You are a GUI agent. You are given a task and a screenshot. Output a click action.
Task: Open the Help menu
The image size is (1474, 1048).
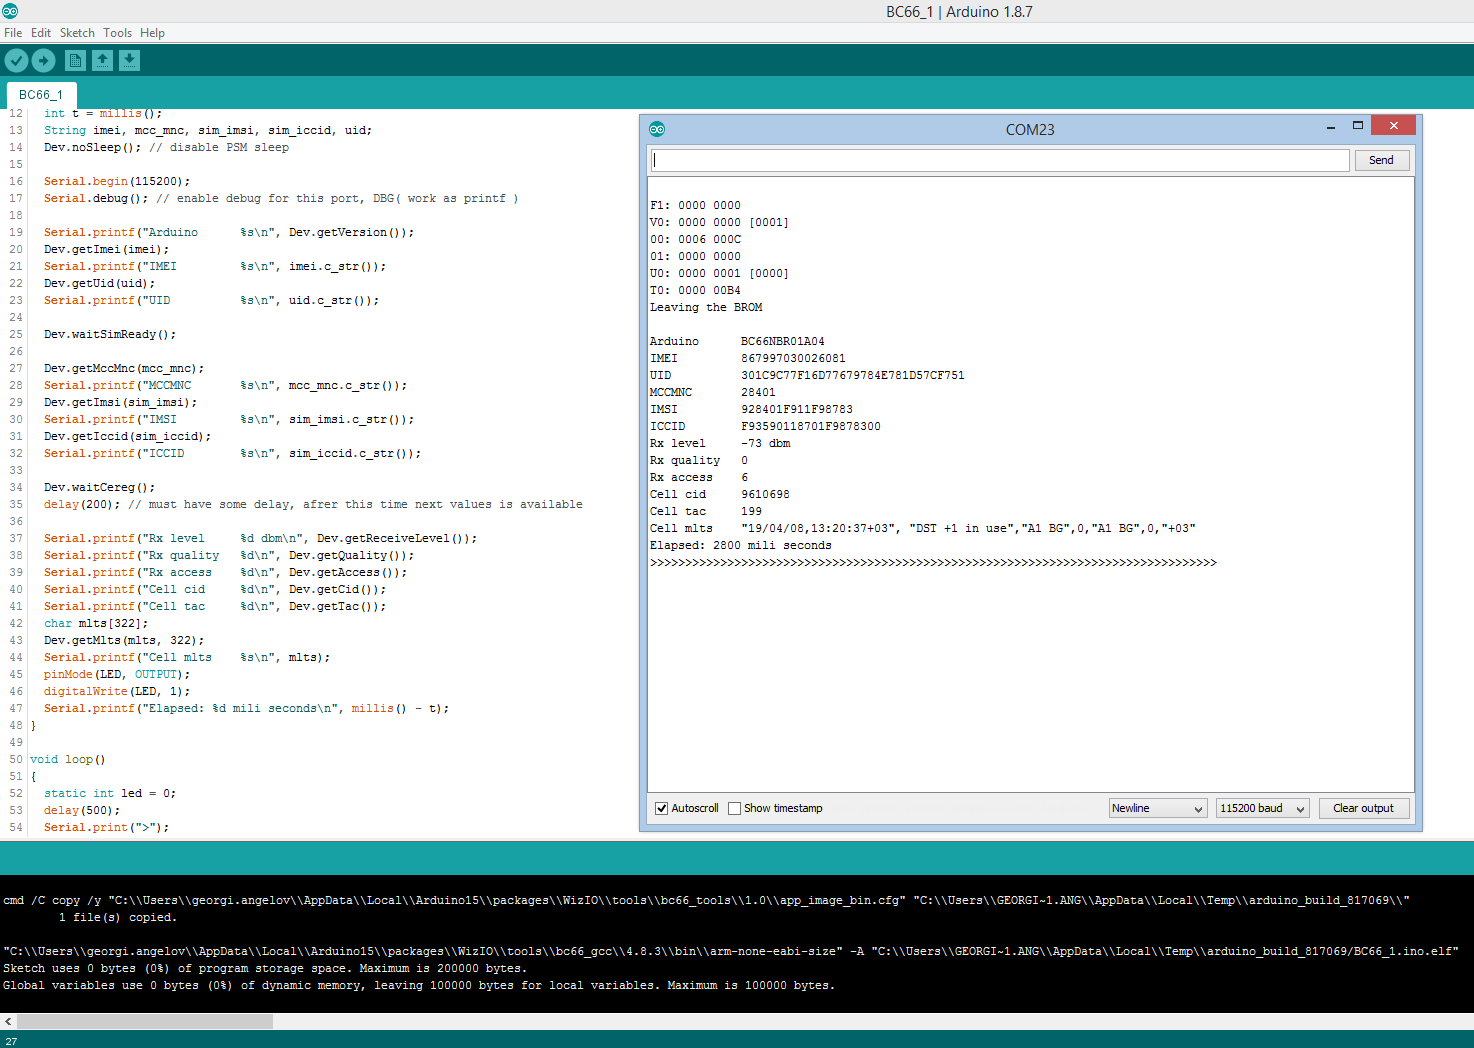point(152,33)
